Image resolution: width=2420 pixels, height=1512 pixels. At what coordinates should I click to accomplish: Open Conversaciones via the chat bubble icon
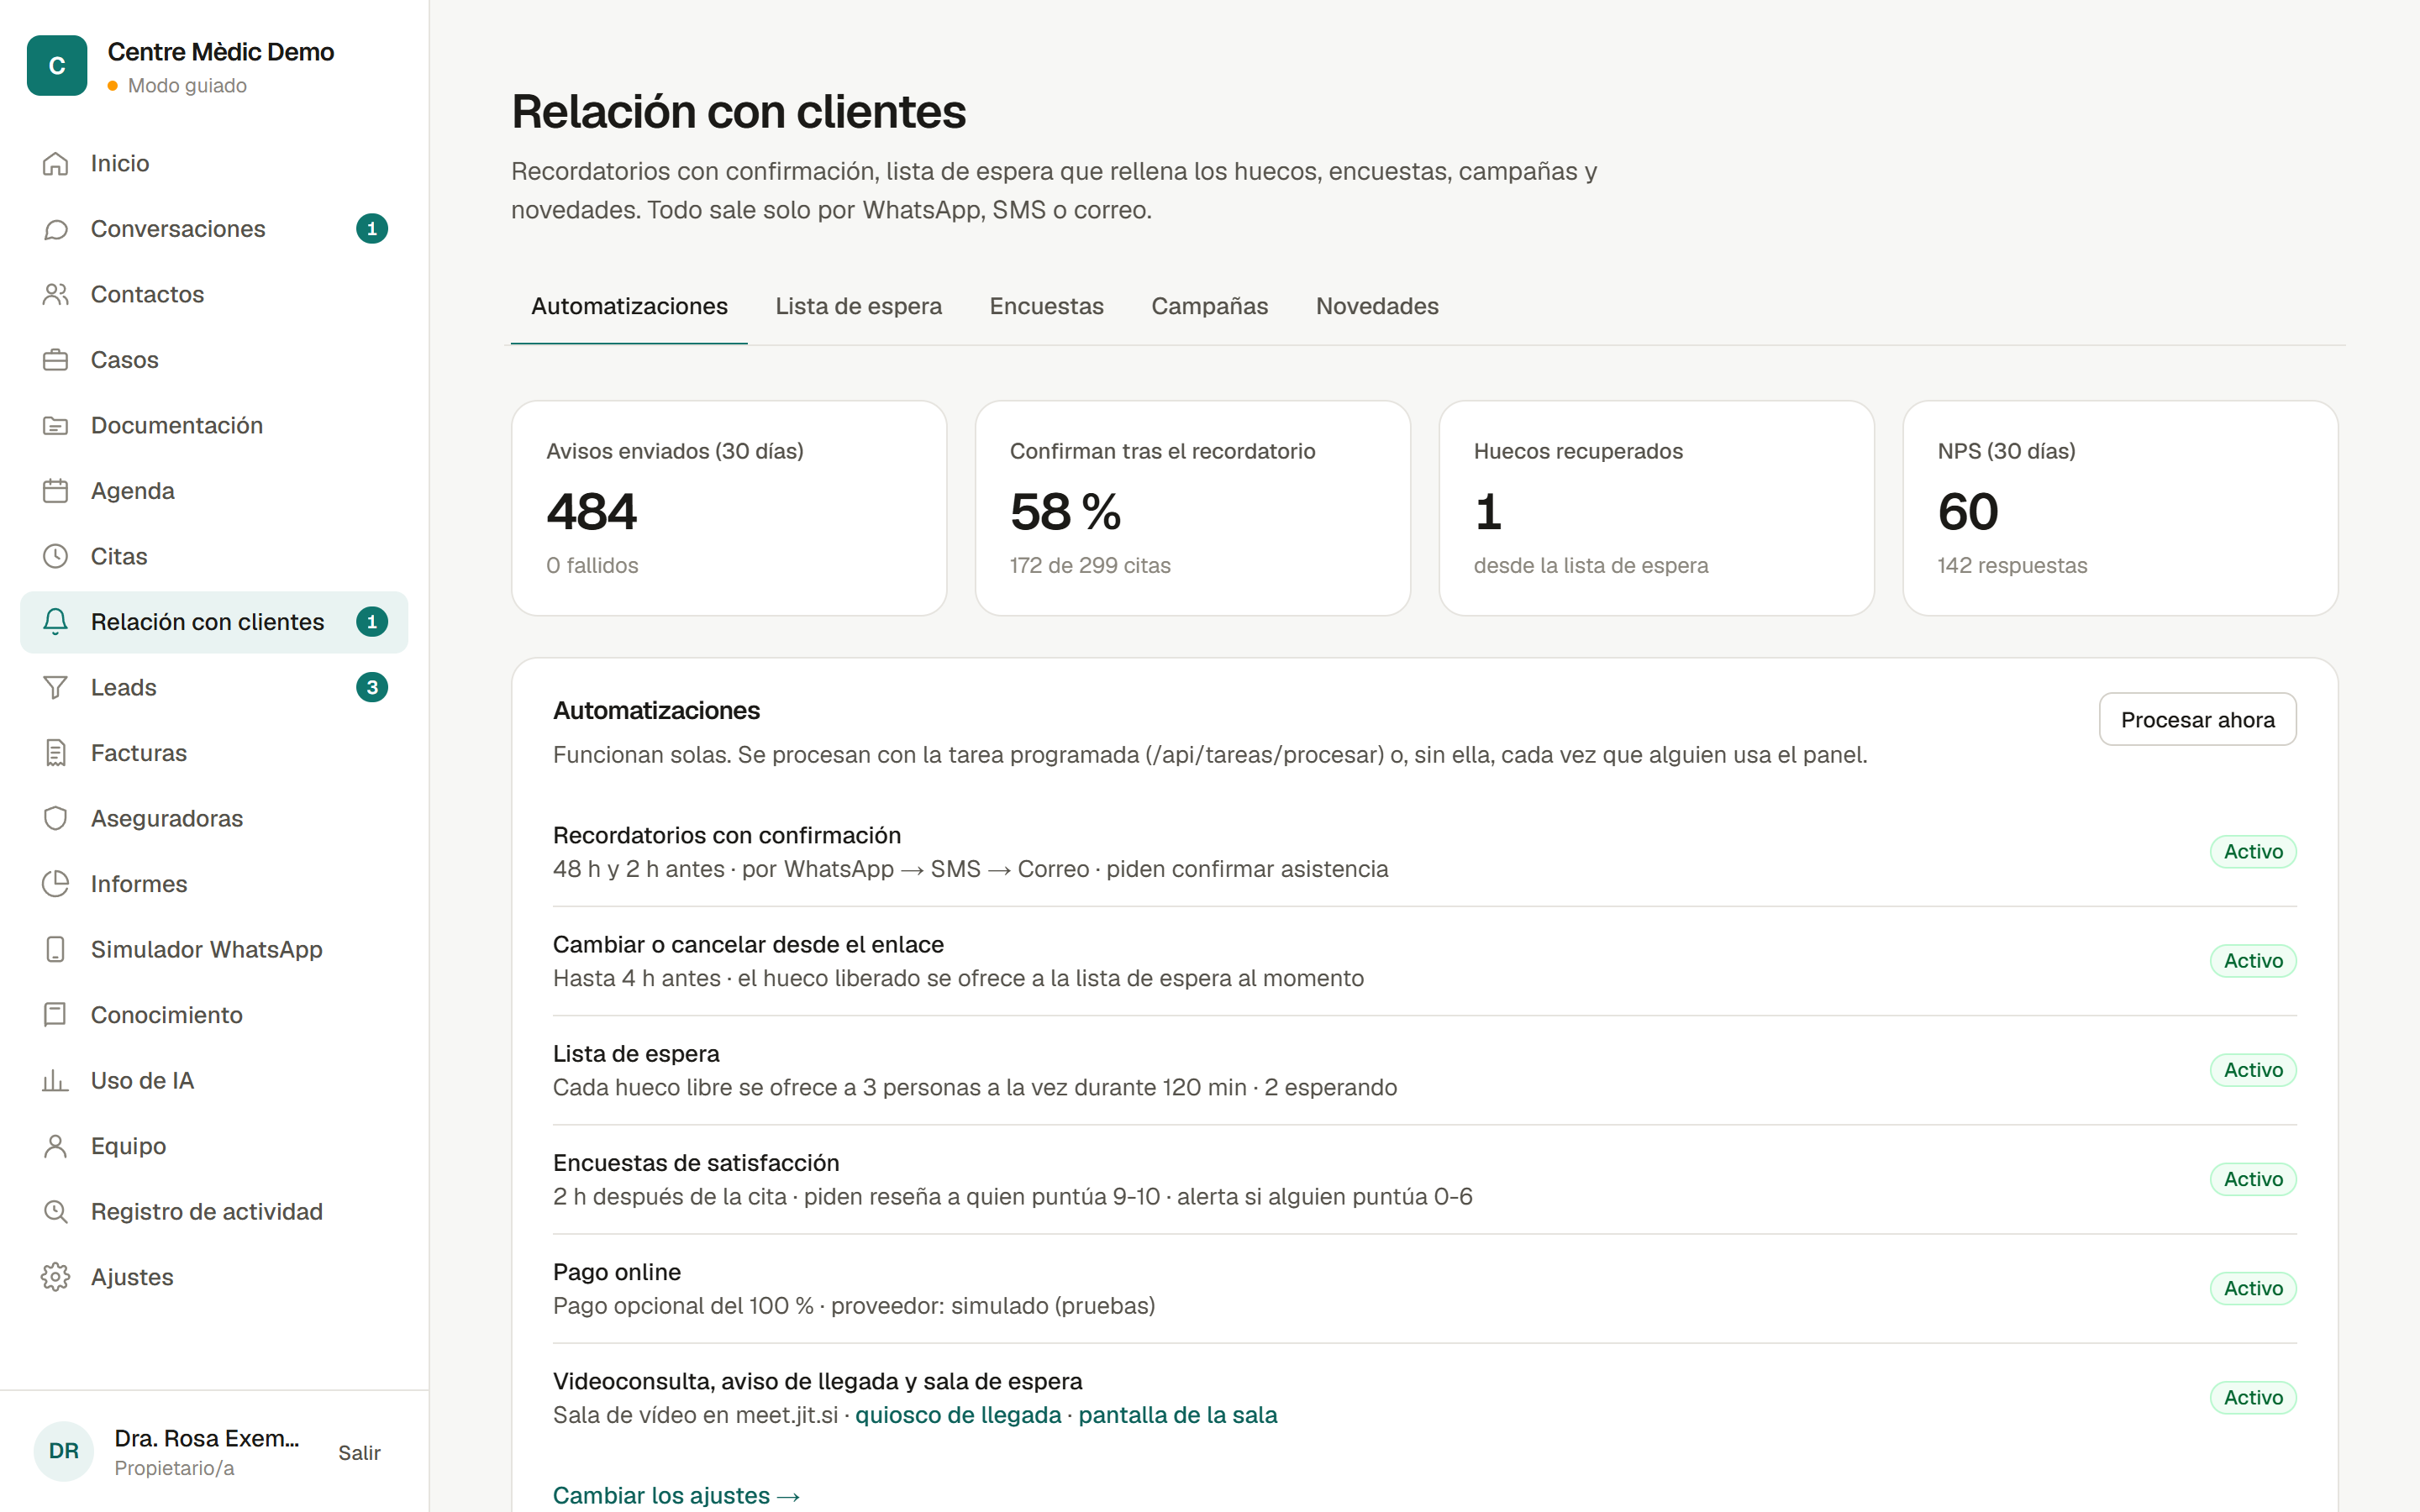(x=56, y=229)
